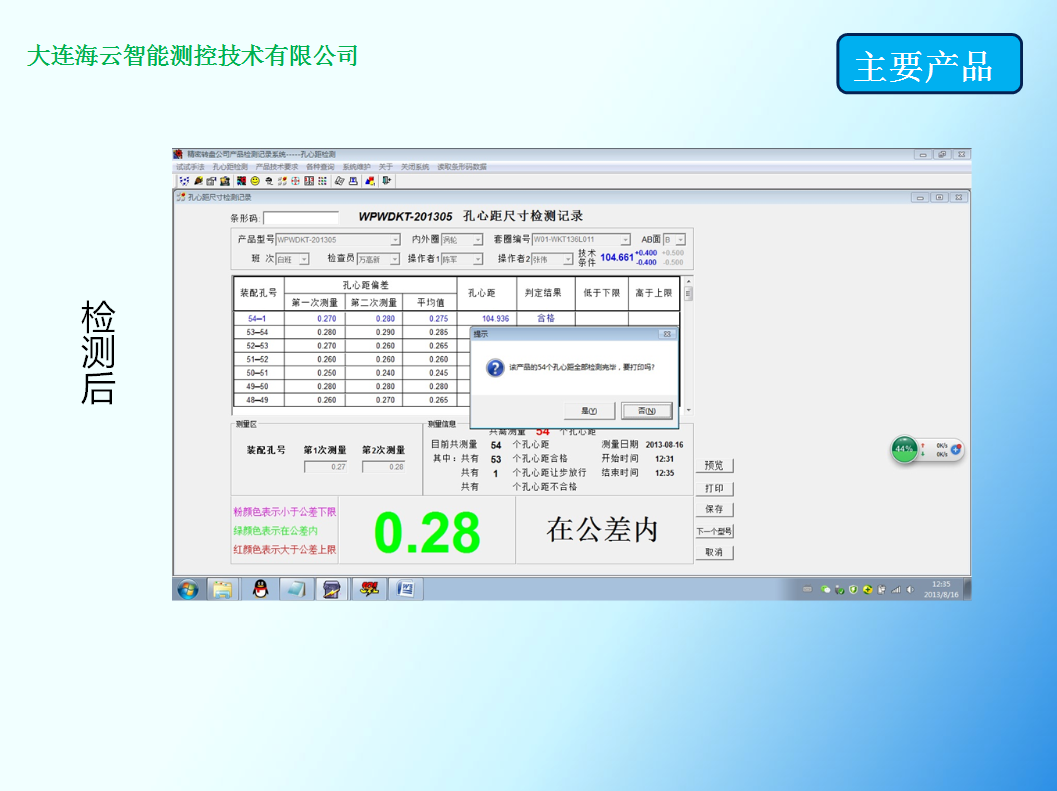
Task: Click the yellow smiley face toolbar icon
Action: click(255, 181)
